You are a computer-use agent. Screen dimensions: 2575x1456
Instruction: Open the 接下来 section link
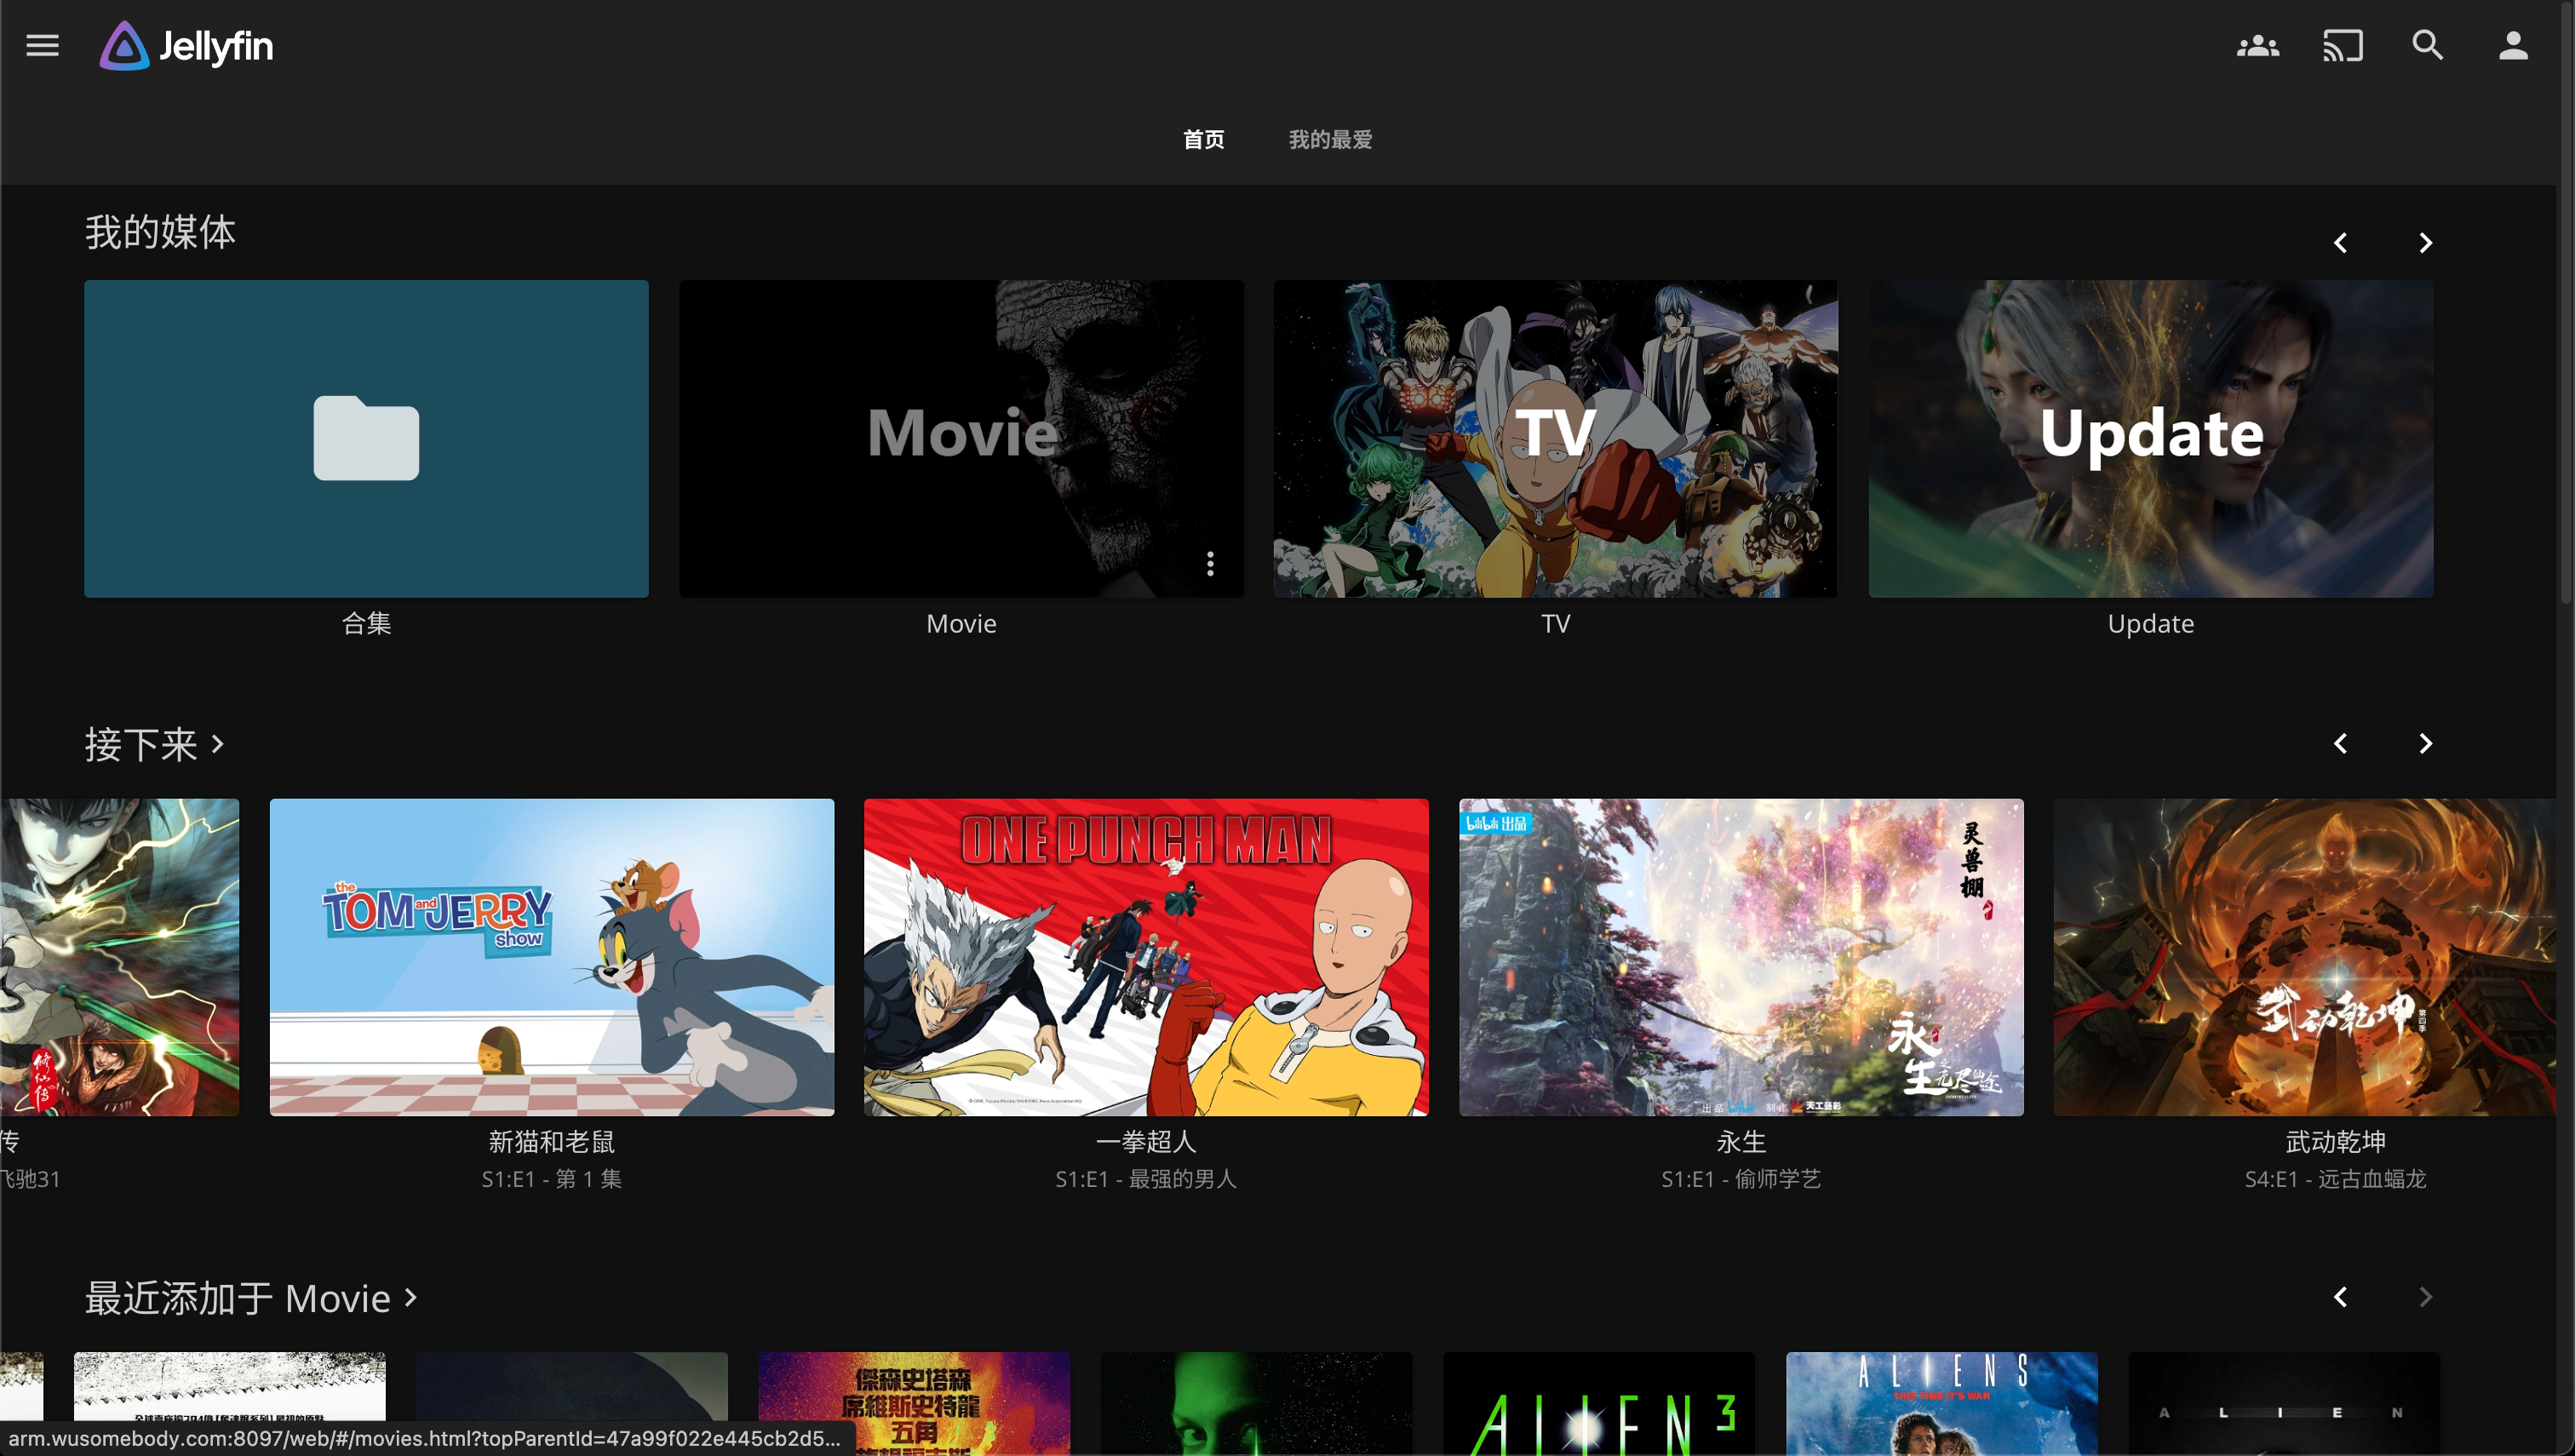tap(154, 745)
